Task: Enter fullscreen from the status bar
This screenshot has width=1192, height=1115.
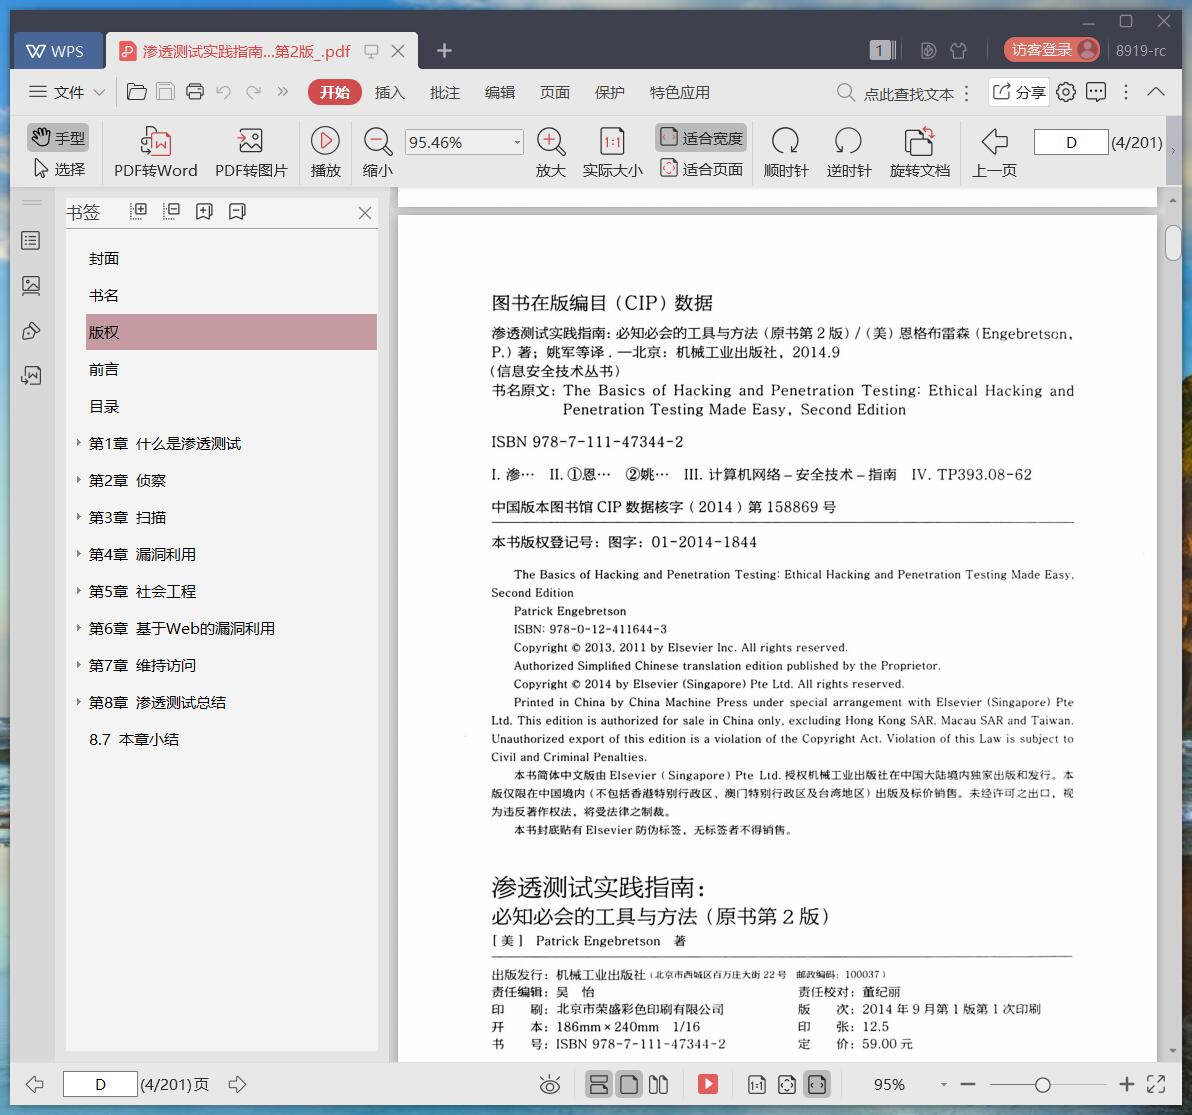Action: click(x=1156, y=1085)
